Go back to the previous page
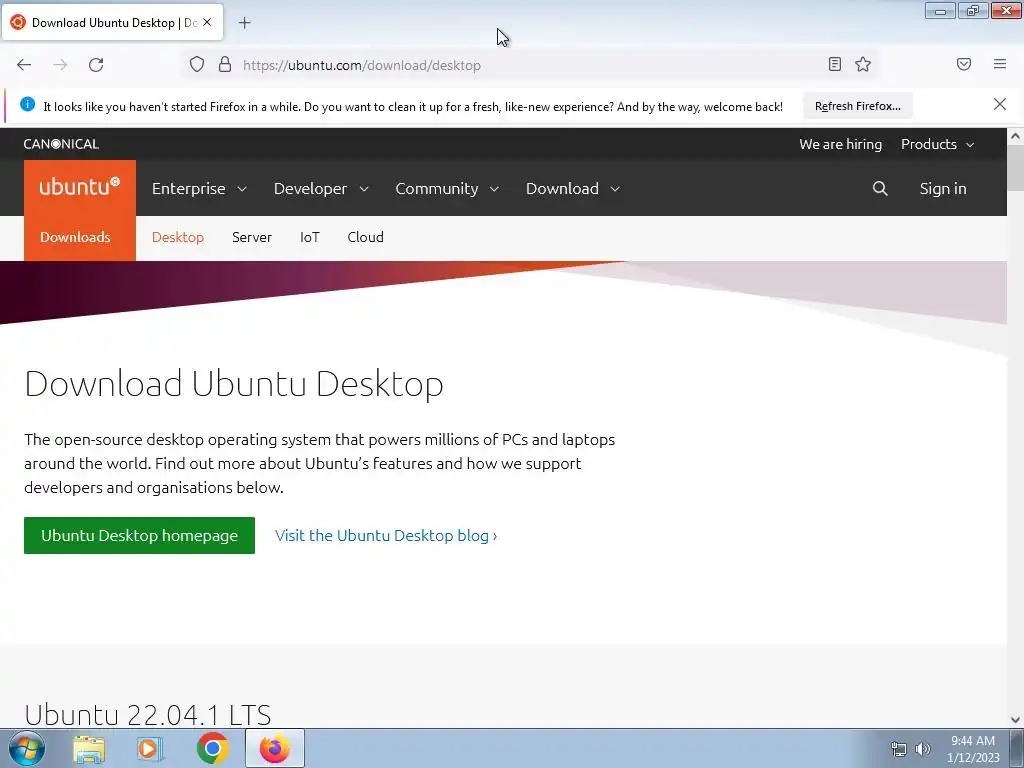This screenshot has height=768, width=1024. (x=24, y=65)
